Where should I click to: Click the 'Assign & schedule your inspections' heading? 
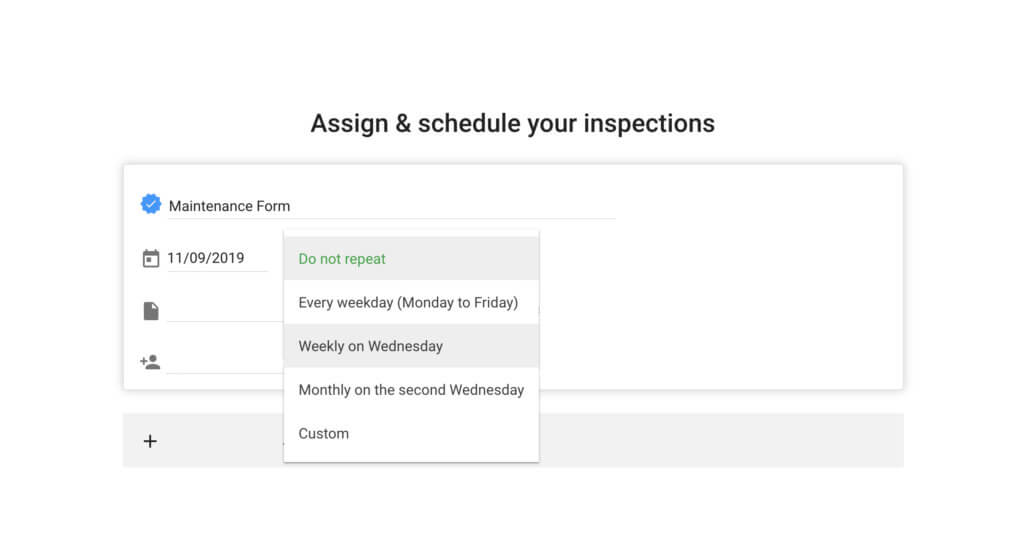point(512,124)
